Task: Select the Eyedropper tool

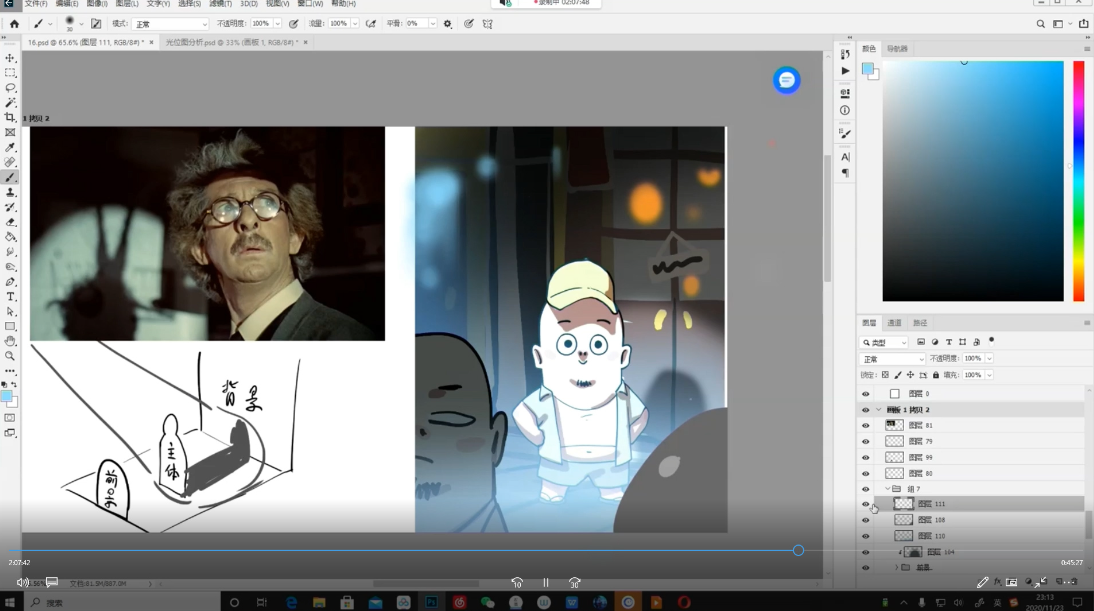Action: point(10,147)
